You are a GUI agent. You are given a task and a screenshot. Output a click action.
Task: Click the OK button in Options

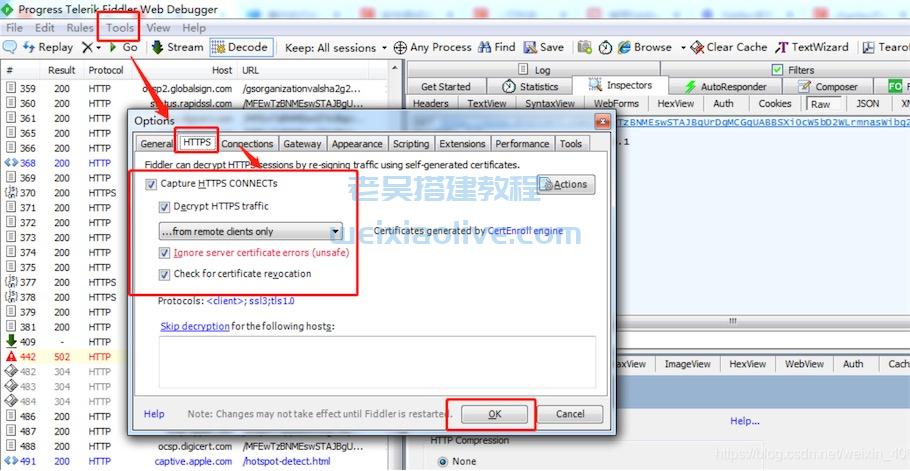click(493, 414)
